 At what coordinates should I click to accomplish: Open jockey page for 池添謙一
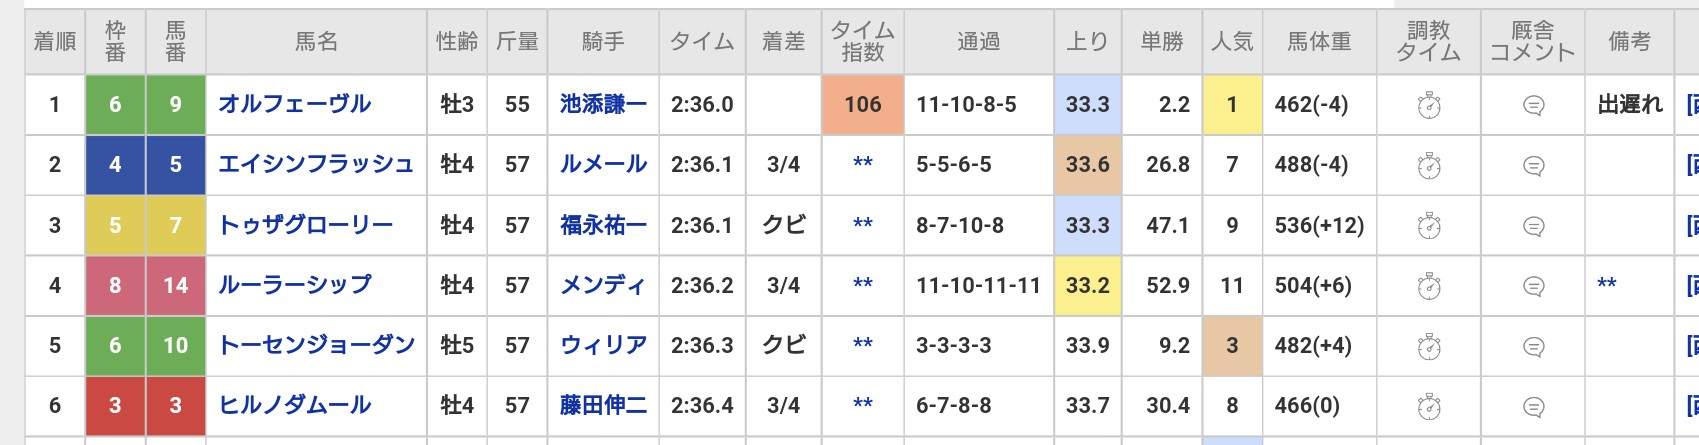click(x=603, y=104)
